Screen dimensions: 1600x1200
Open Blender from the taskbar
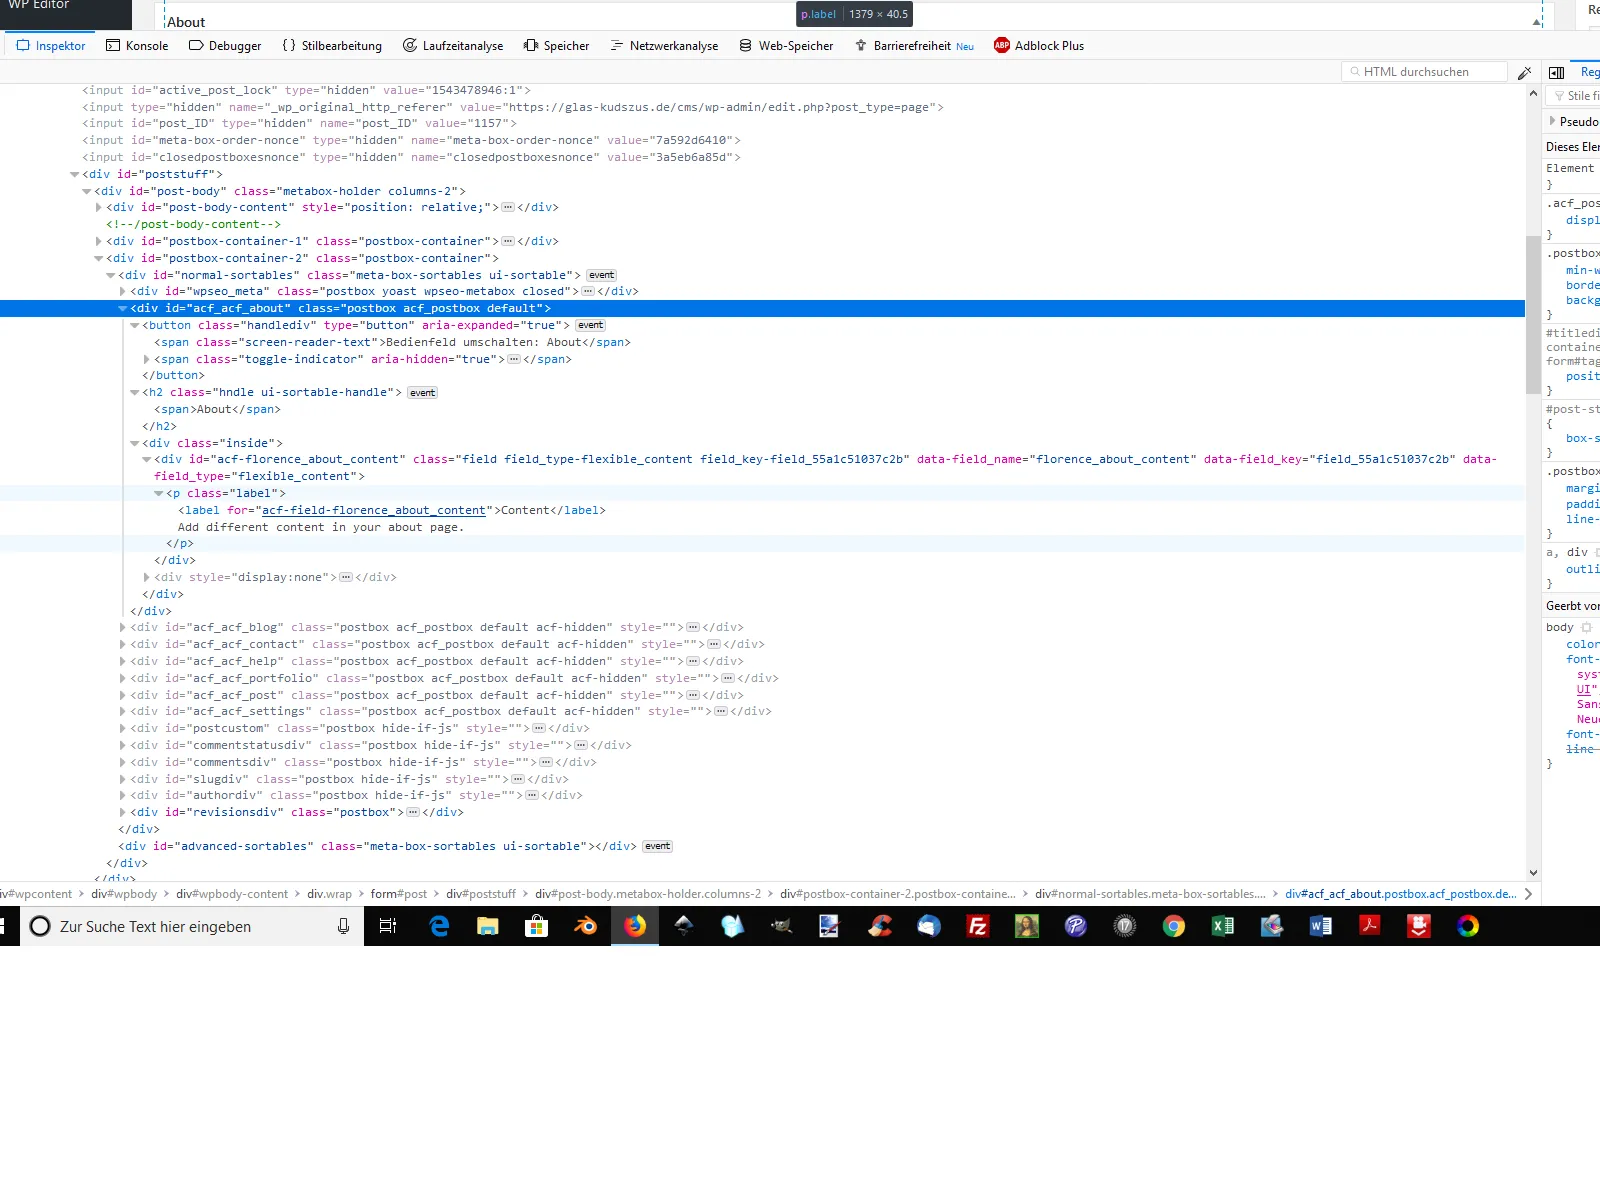point(586,926)
